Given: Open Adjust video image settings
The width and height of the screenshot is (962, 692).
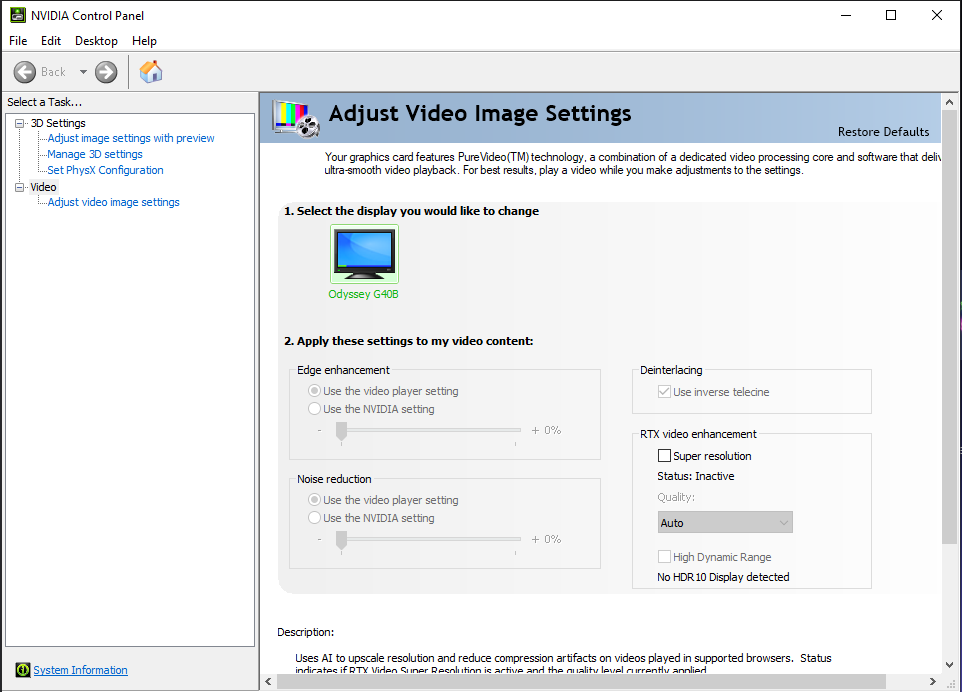Looking at the screenshot, I should tap(114, 202).
